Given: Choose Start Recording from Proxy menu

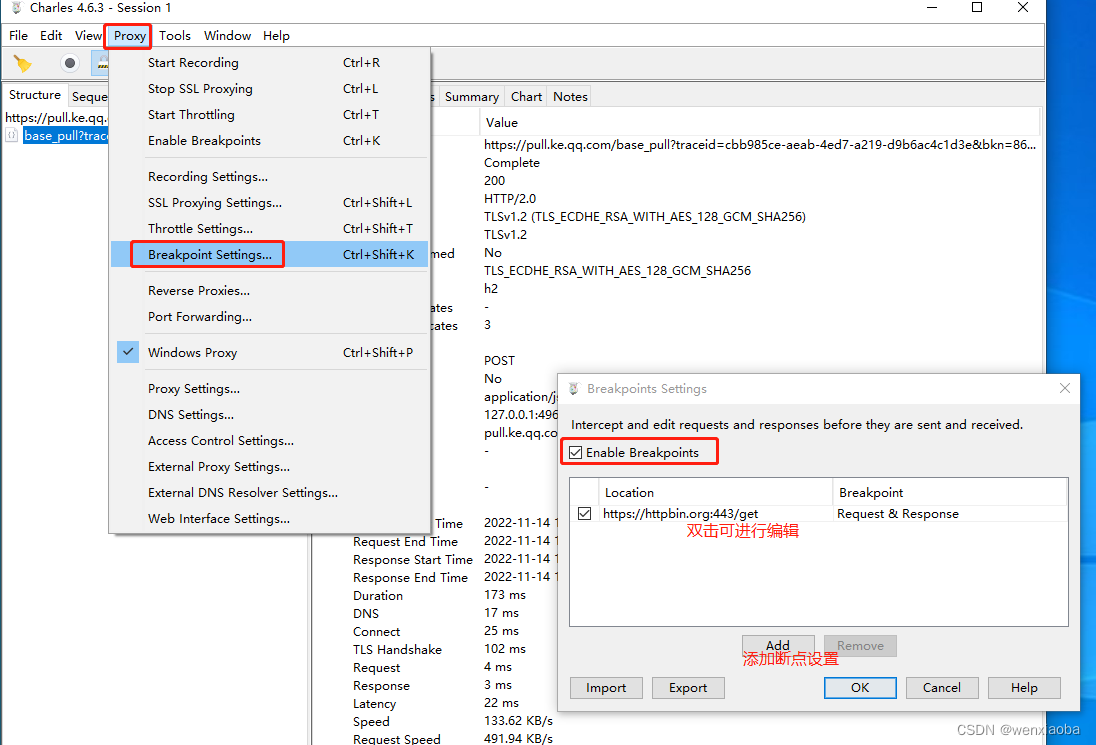Looking at the screenshot, I should [x=269, y=63].
